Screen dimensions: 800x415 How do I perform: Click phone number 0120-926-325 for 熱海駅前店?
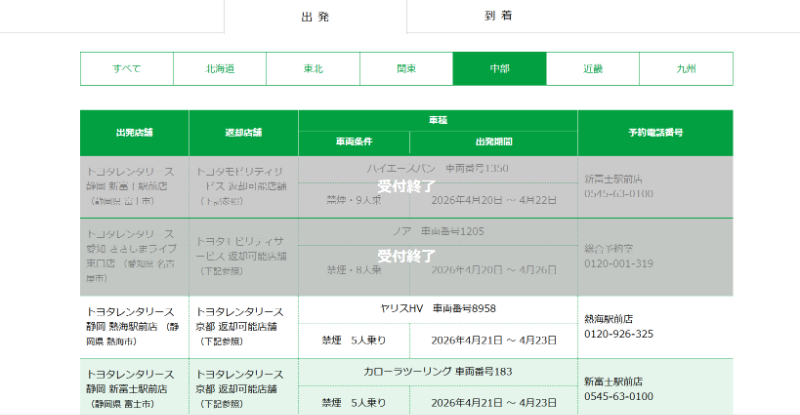pos(619,334)
